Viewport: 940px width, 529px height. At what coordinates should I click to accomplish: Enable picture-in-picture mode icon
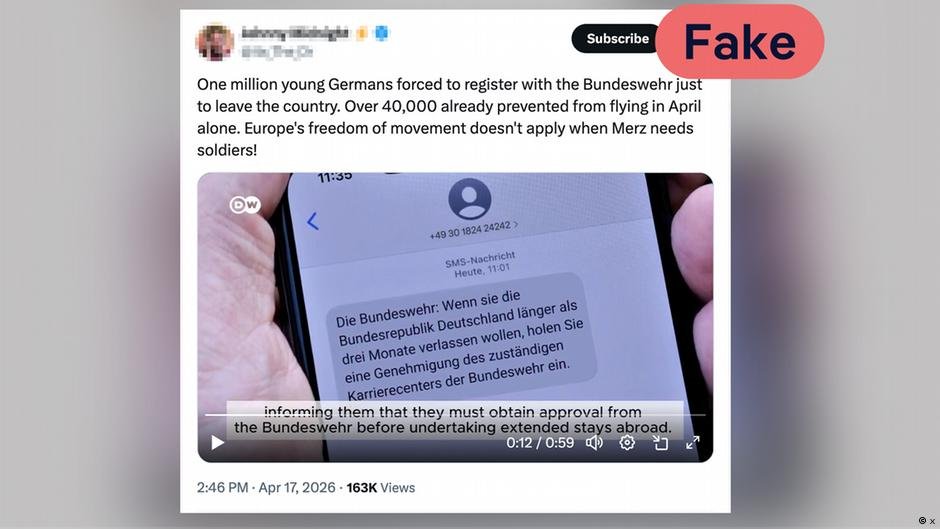click(660, 443)
